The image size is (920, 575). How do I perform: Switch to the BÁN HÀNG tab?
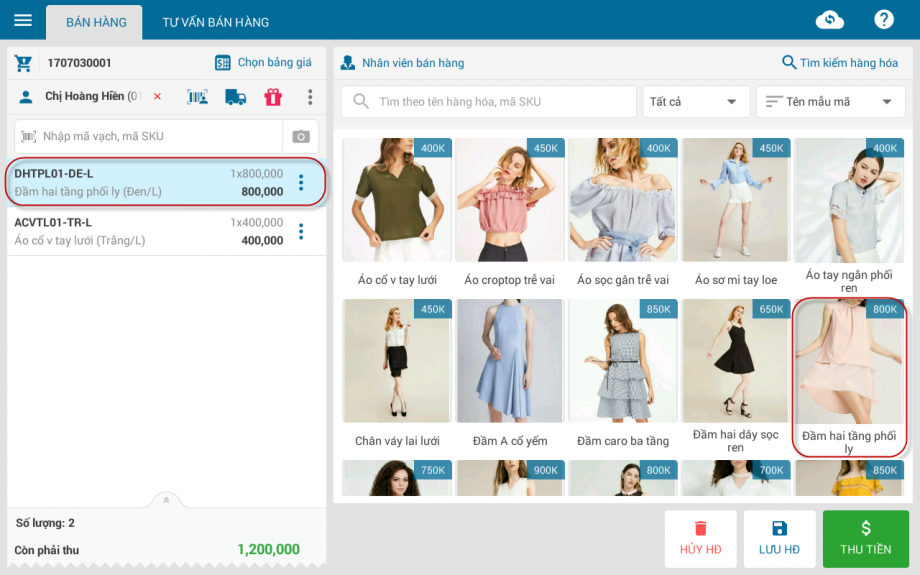coord(94,22)
